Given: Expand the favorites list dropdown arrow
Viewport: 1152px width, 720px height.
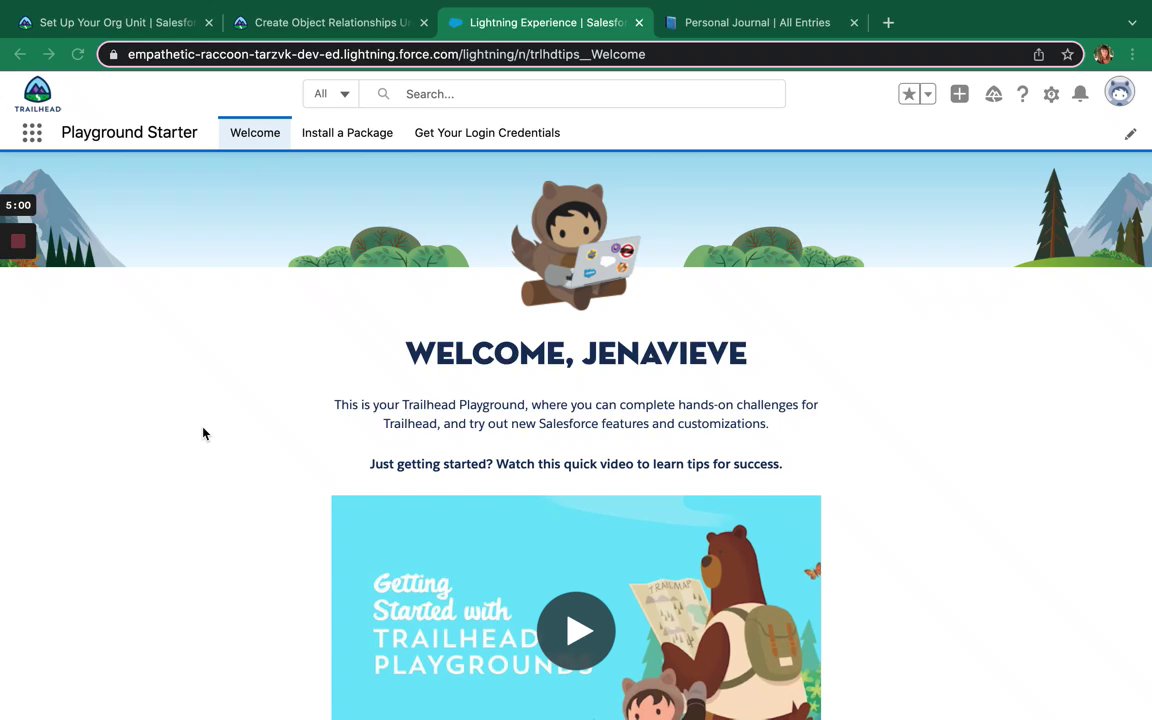Looking at the screenshot, I should pos(928,94).
